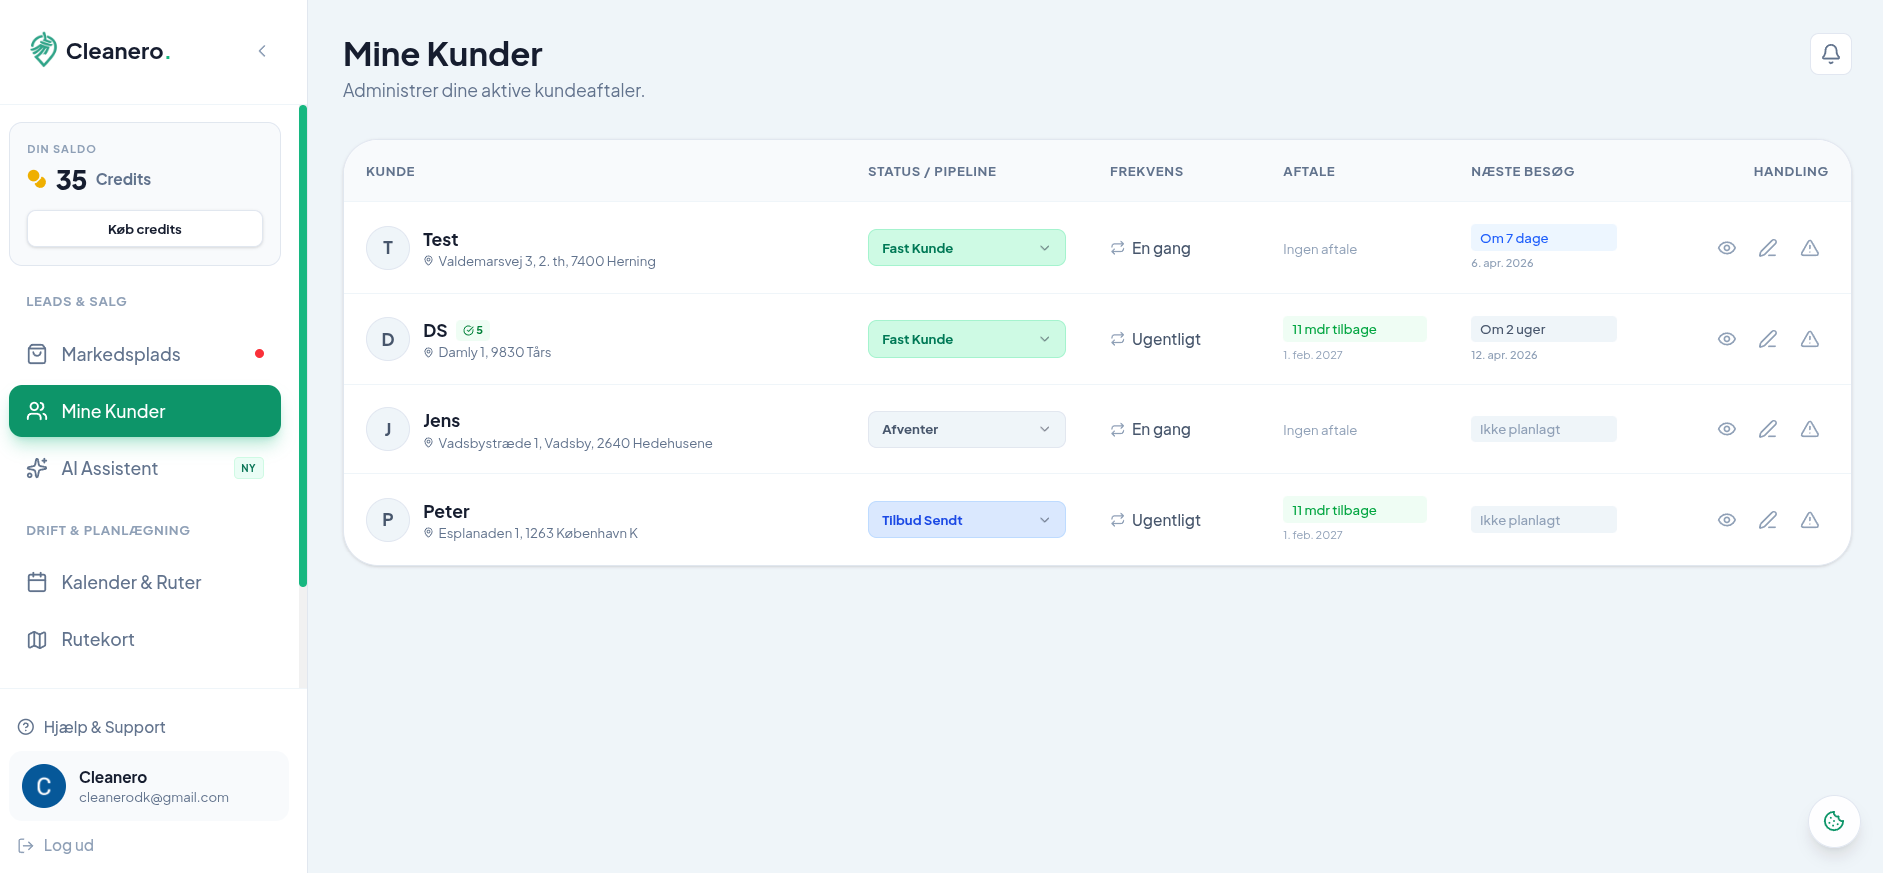
Task: Click the edit pencil for customer Test
Action: click(x=1767, y=248)
